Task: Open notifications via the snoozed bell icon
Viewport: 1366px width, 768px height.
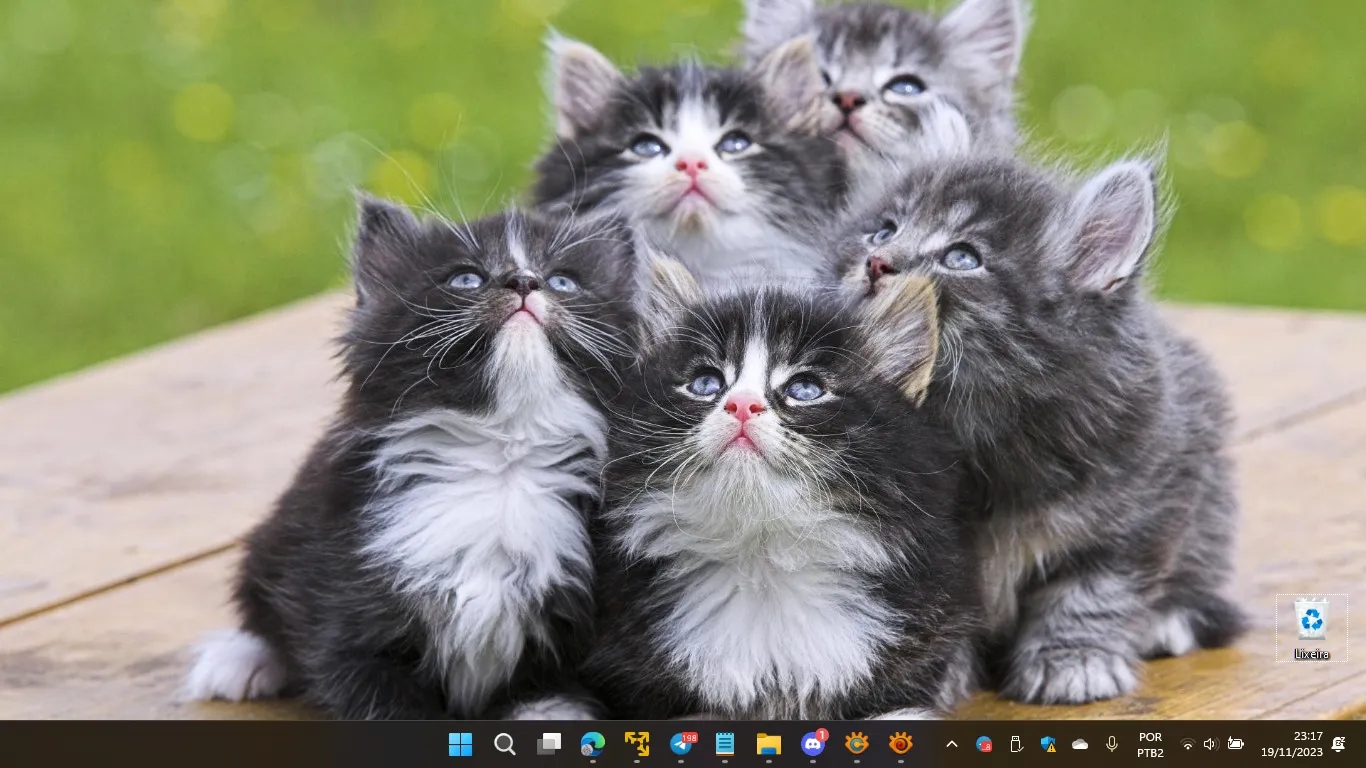Action: pos(1338,744)
